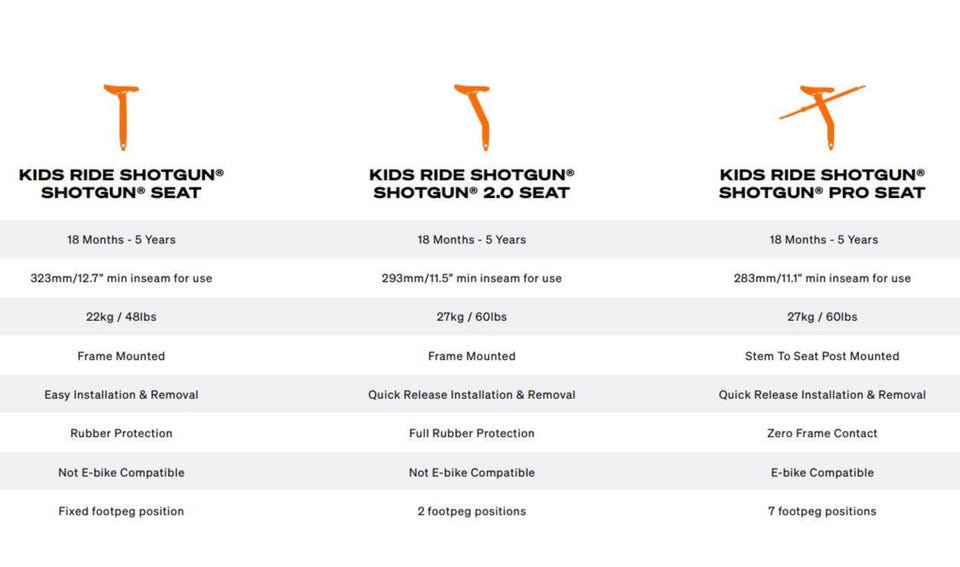This screenshot has height=567, width=960.
Task: Click Easy Installation & Removal text
Action: pos(121,395)
